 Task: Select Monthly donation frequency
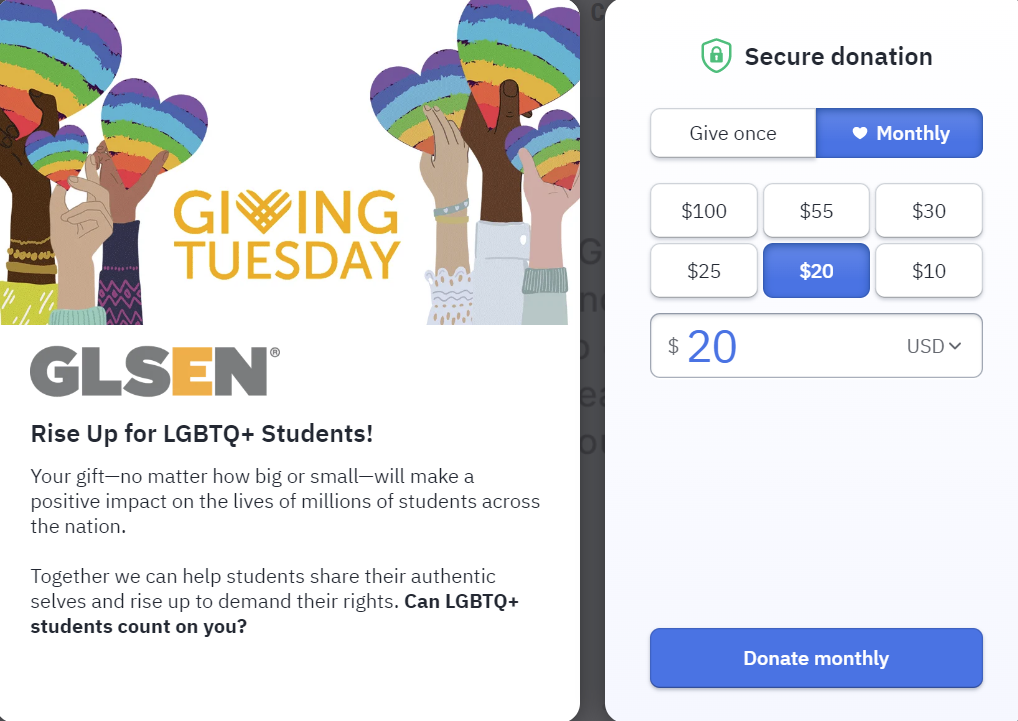tap(899, 133)
